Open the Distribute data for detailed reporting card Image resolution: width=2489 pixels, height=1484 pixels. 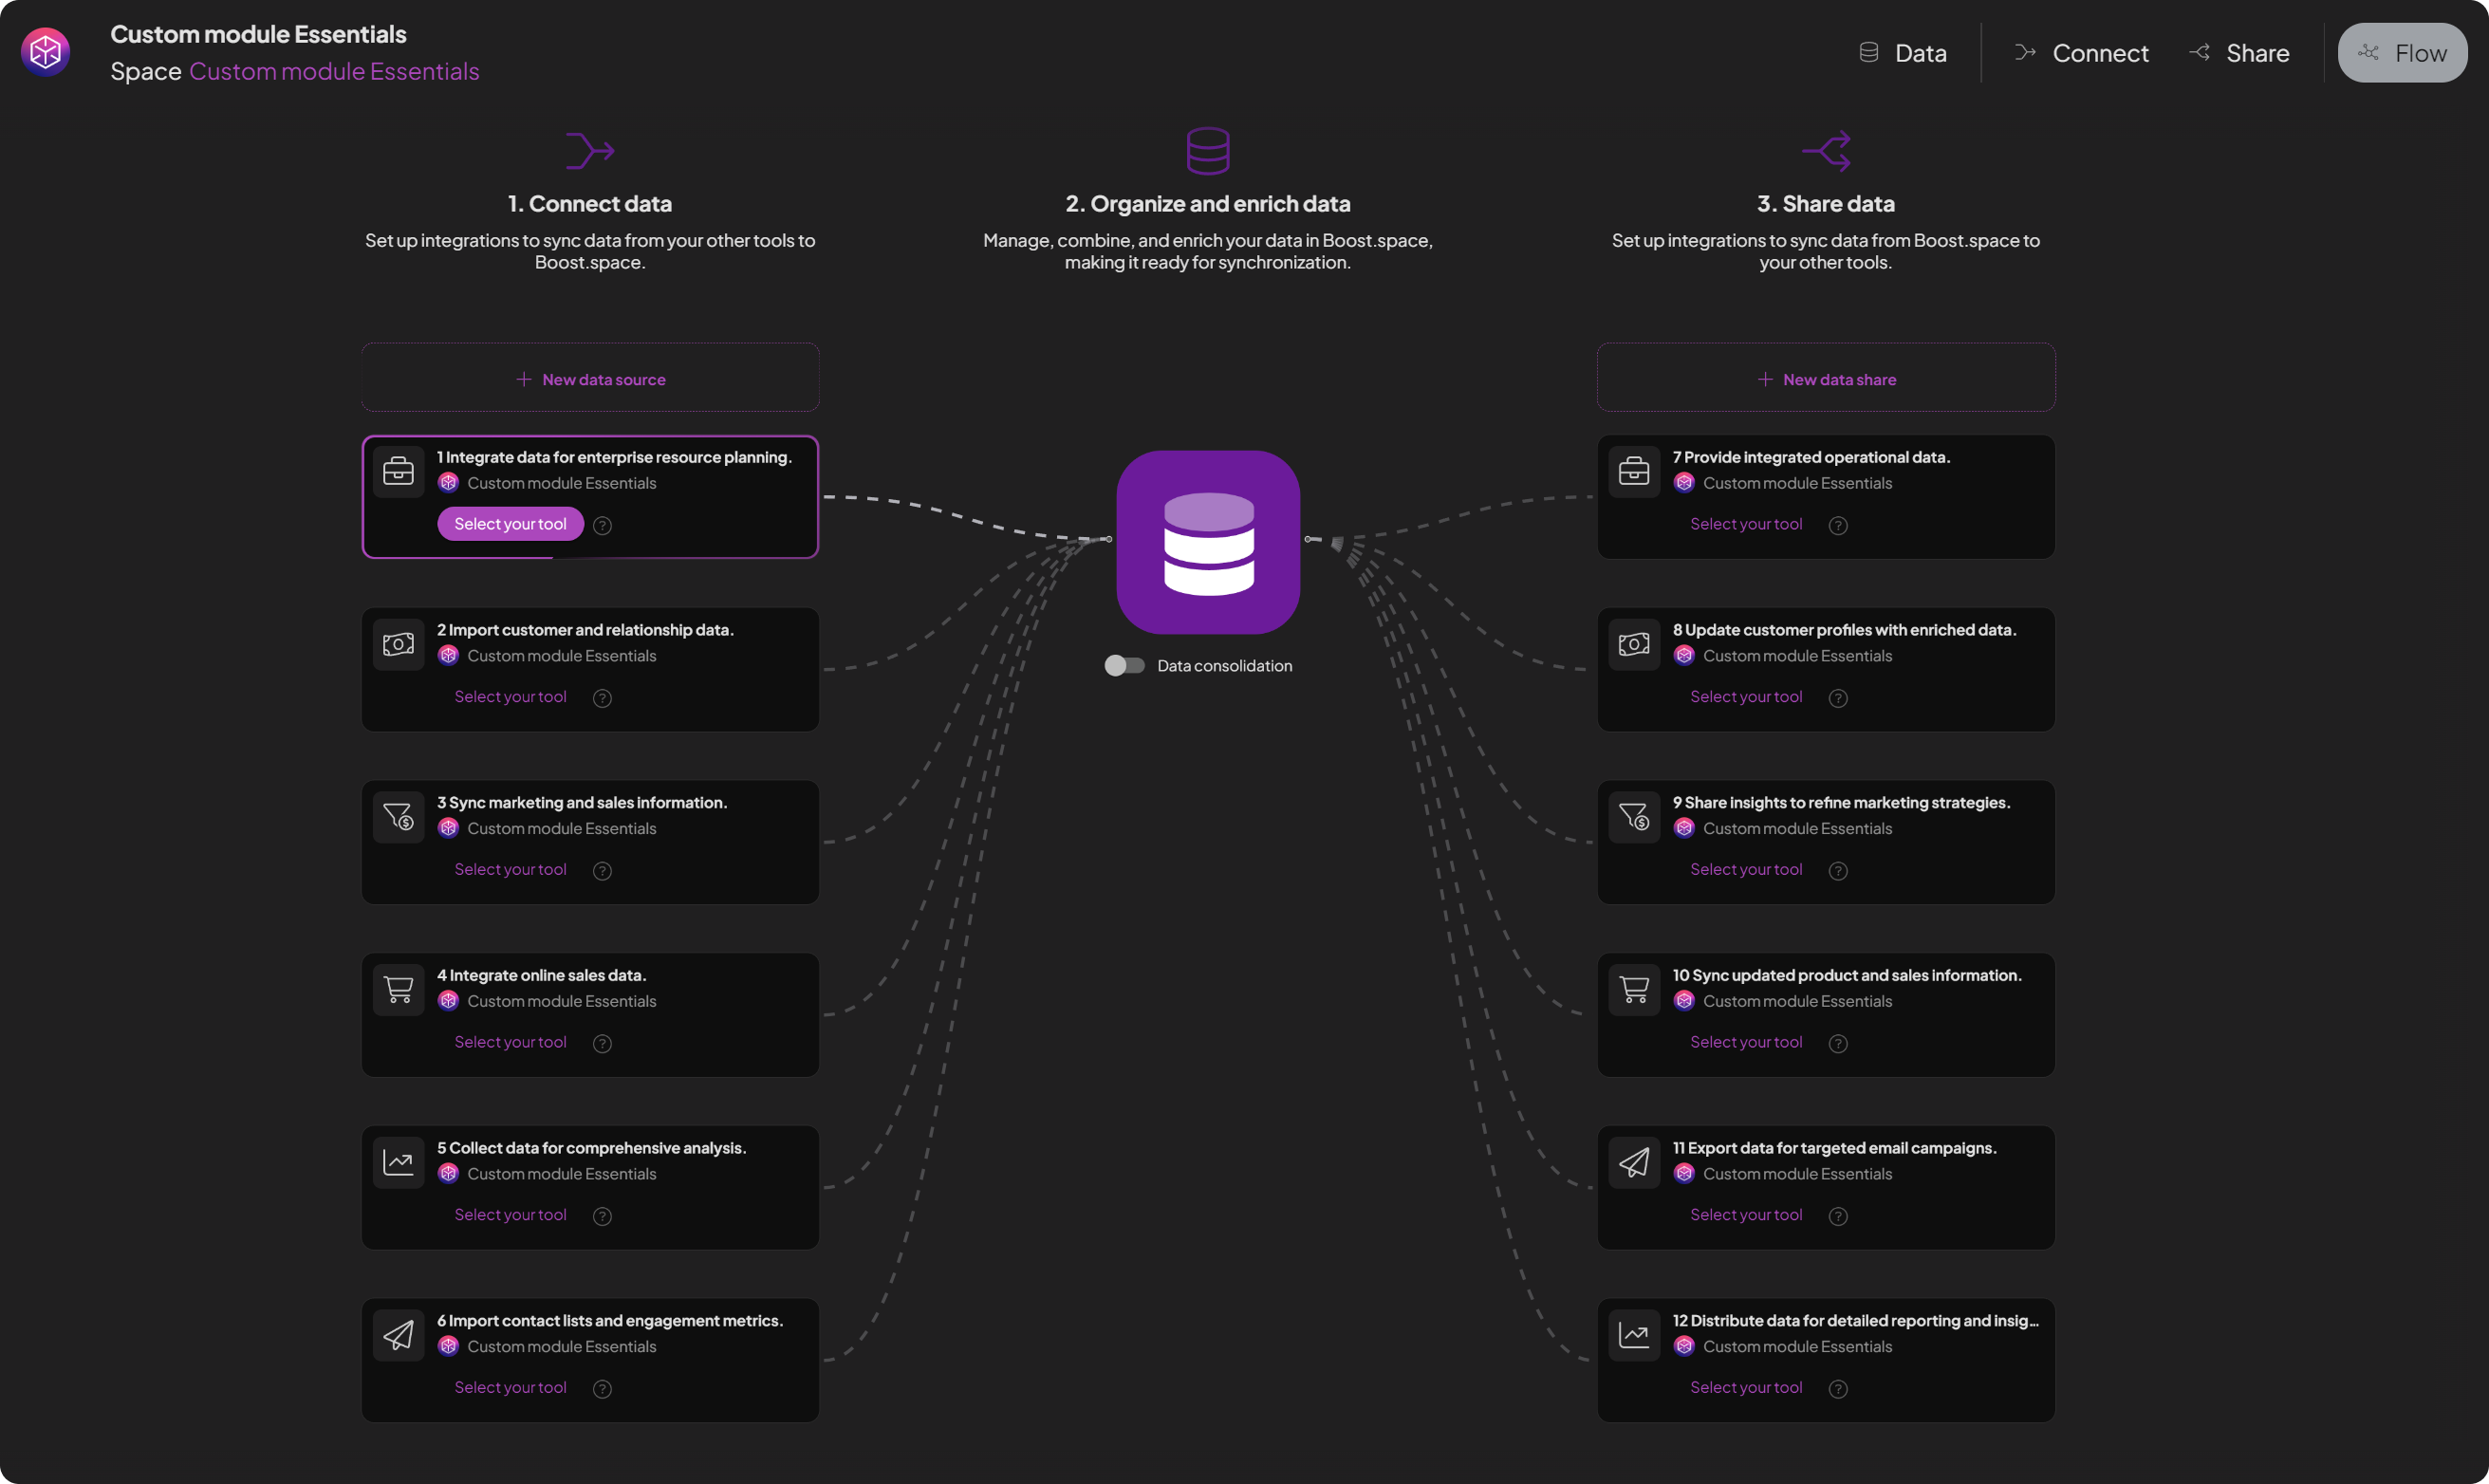click(1854, 1321)
